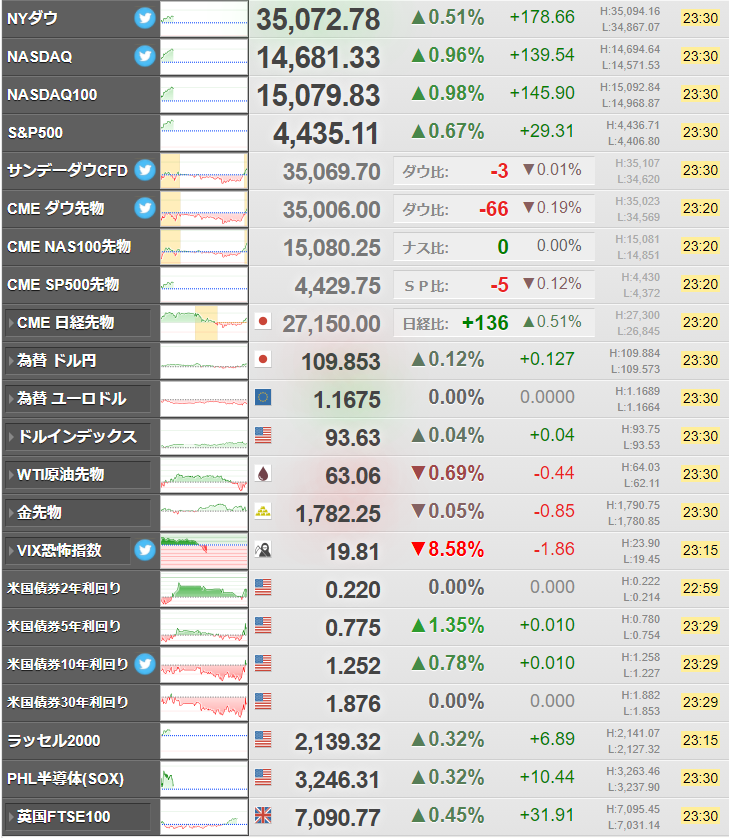Expand the 為替 ユーロドル row

(x=78, y=399)
